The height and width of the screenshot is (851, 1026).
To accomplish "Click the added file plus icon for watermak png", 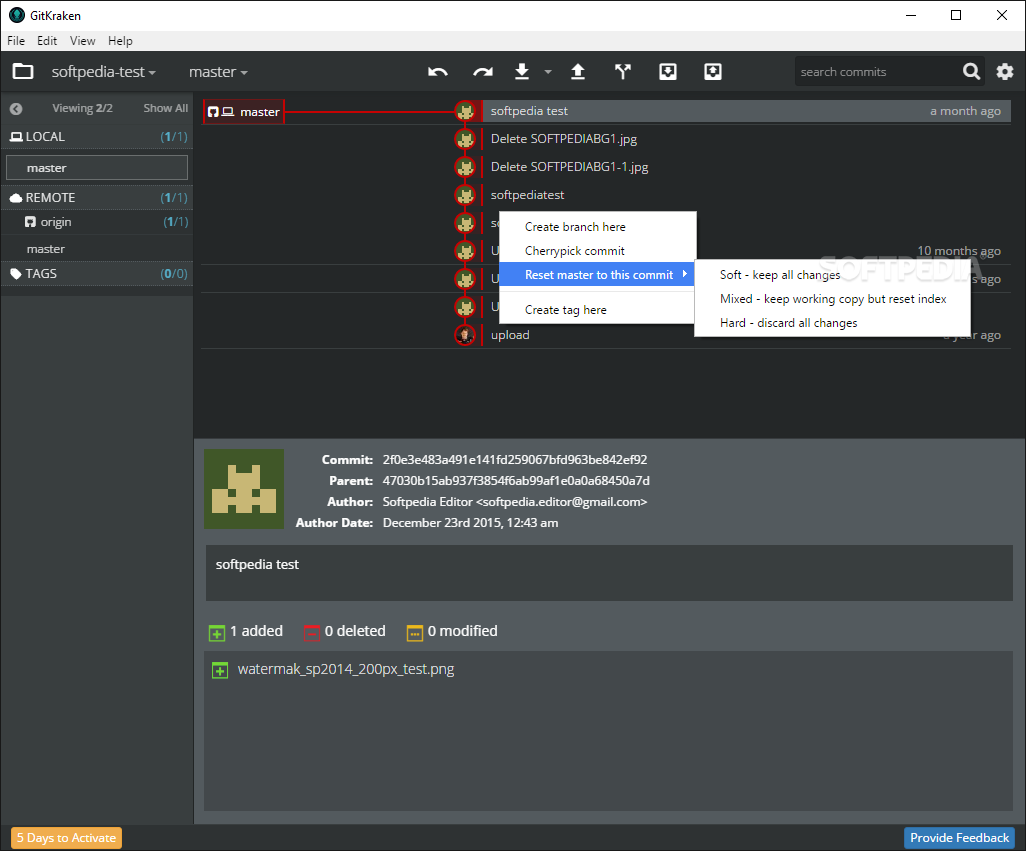I will [220, 670].
